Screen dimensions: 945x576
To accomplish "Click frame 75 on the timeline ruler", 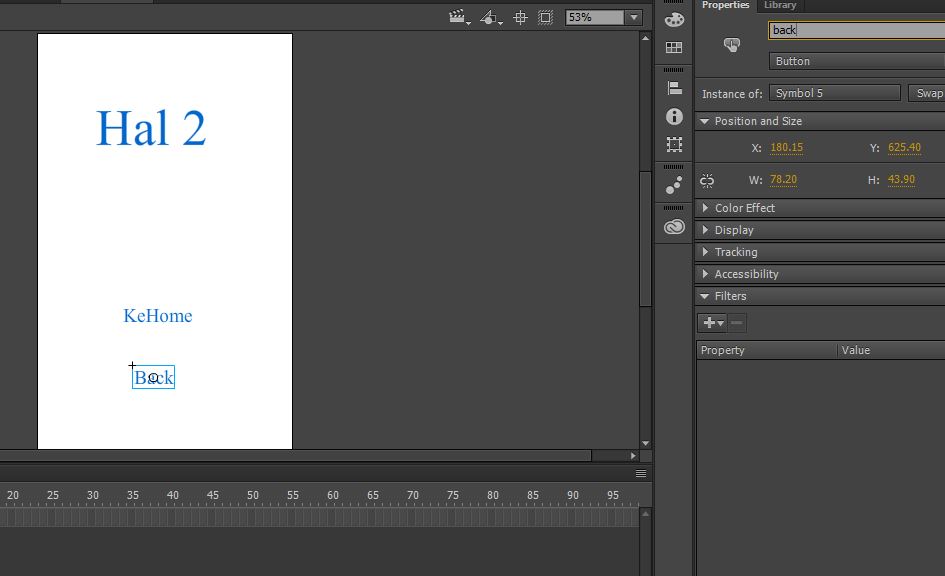I will (453, 495).
